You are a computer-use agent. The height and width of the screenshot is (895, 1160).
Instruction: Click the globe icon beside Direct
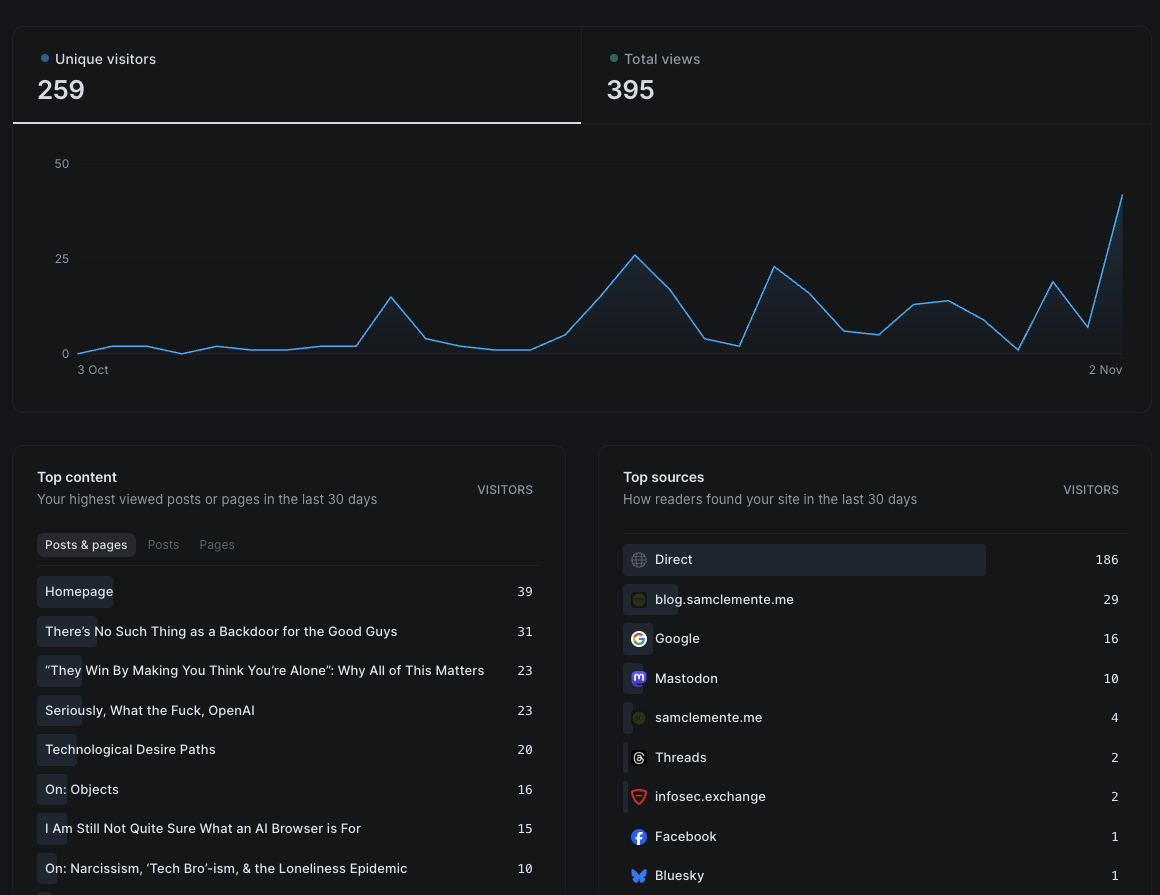[639, 560]
